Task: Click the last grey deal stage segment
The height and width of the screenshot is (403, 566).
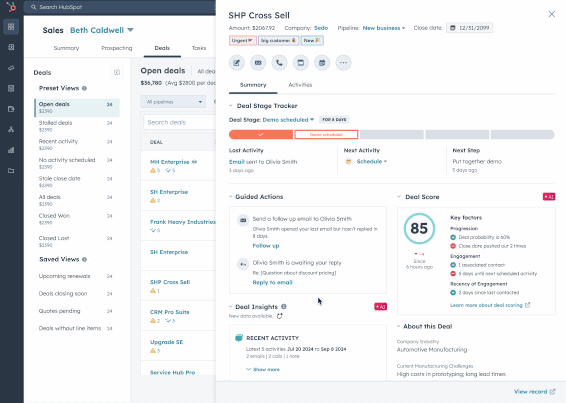Action: tap(522, 135)
